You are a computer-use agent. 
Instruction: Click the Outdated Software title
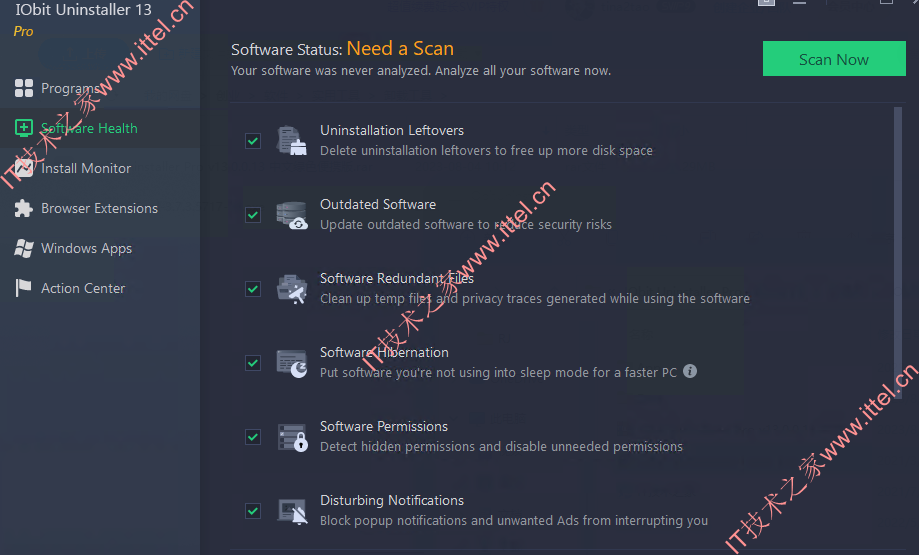coord(377,204)
